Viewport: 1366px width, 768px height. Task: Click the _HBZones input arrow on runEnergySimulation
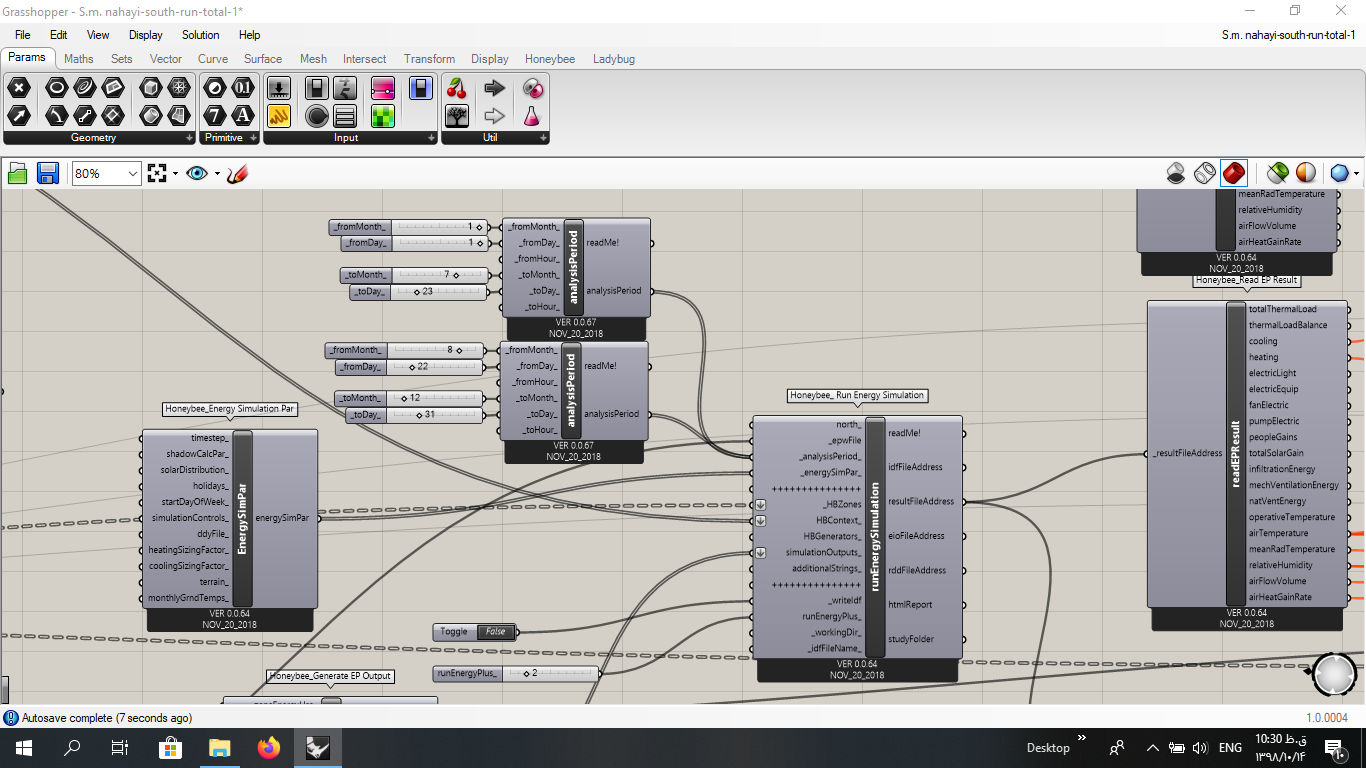coord(760,505)
